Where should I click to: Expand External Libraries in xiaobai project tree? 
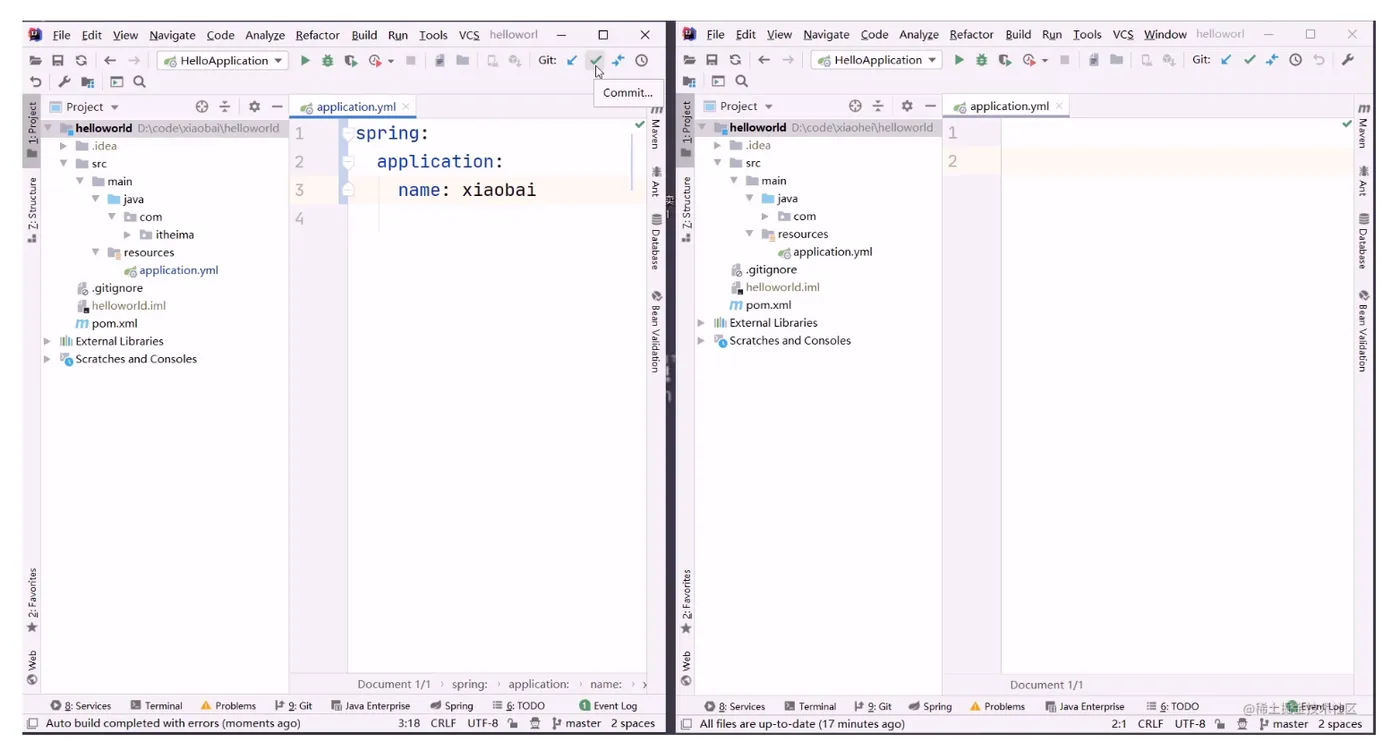(47, 342)
